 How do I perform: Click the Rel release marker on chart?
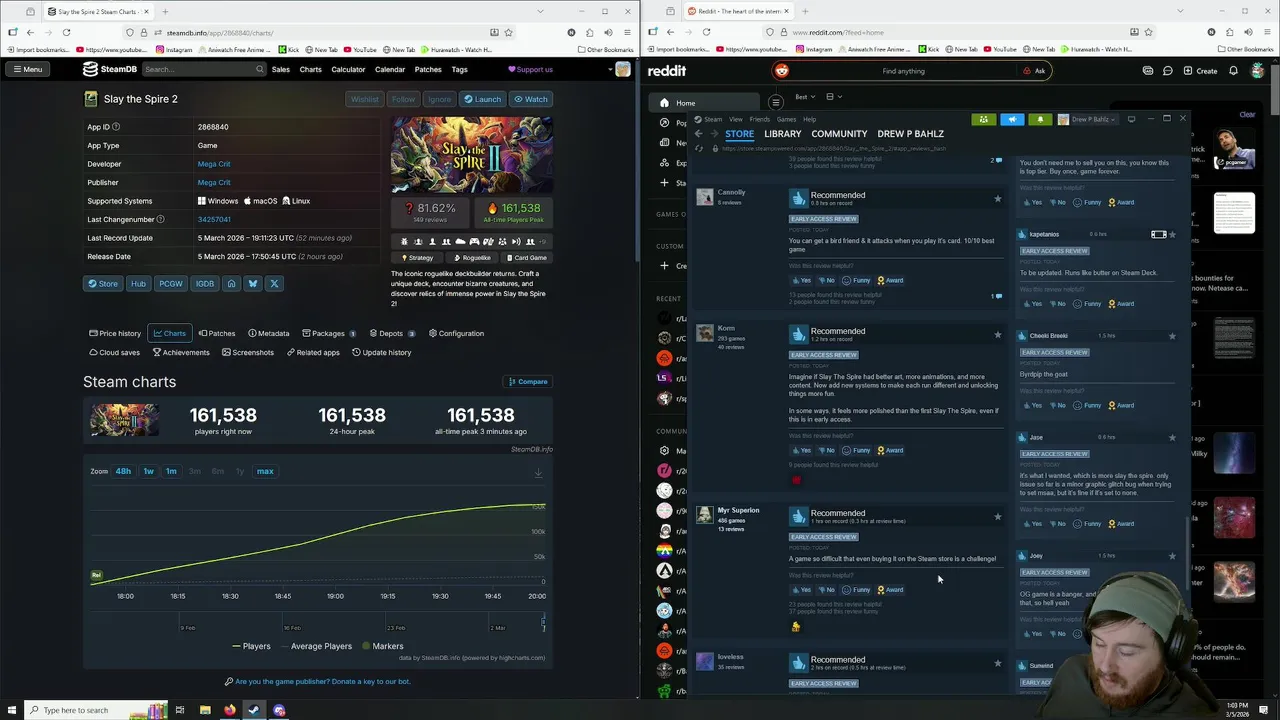point(96,575)
